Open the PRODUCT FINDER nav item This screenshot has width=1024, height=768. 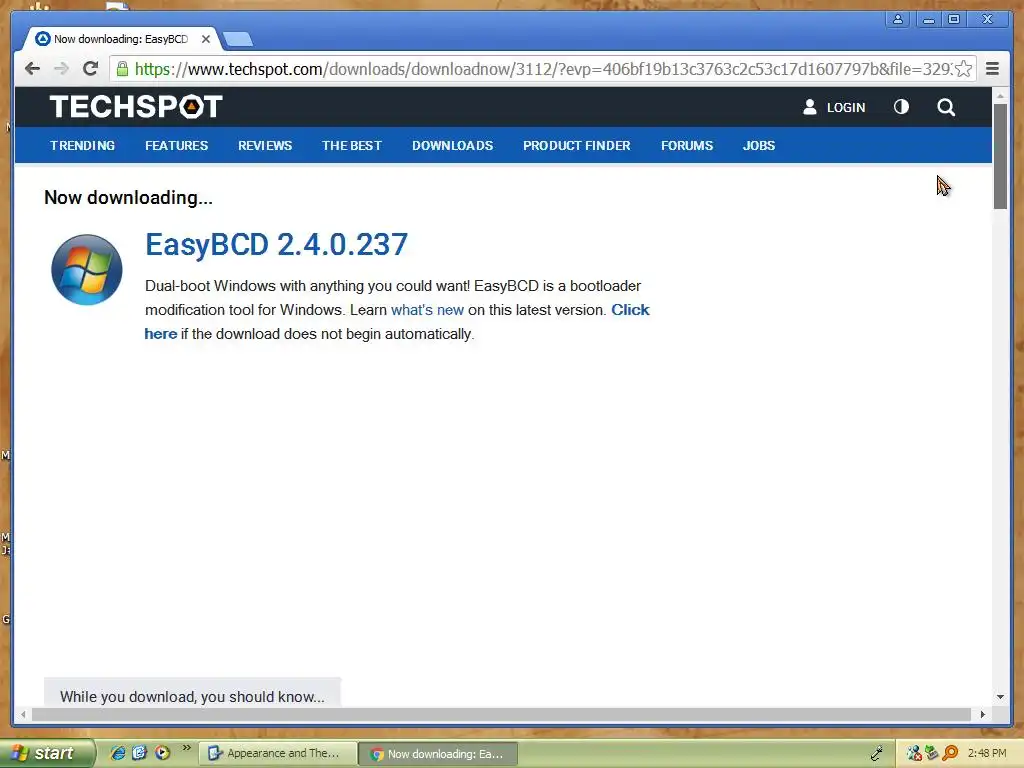pyautogui.click(x=577, y=146)
